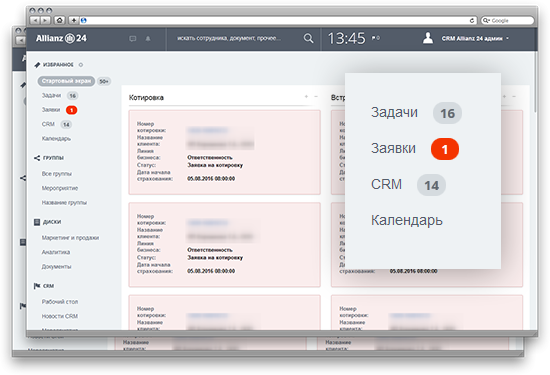Click settings circle next to Избранное
The width and height of the screenshot is (550, 375).
(x=81, y=65)
